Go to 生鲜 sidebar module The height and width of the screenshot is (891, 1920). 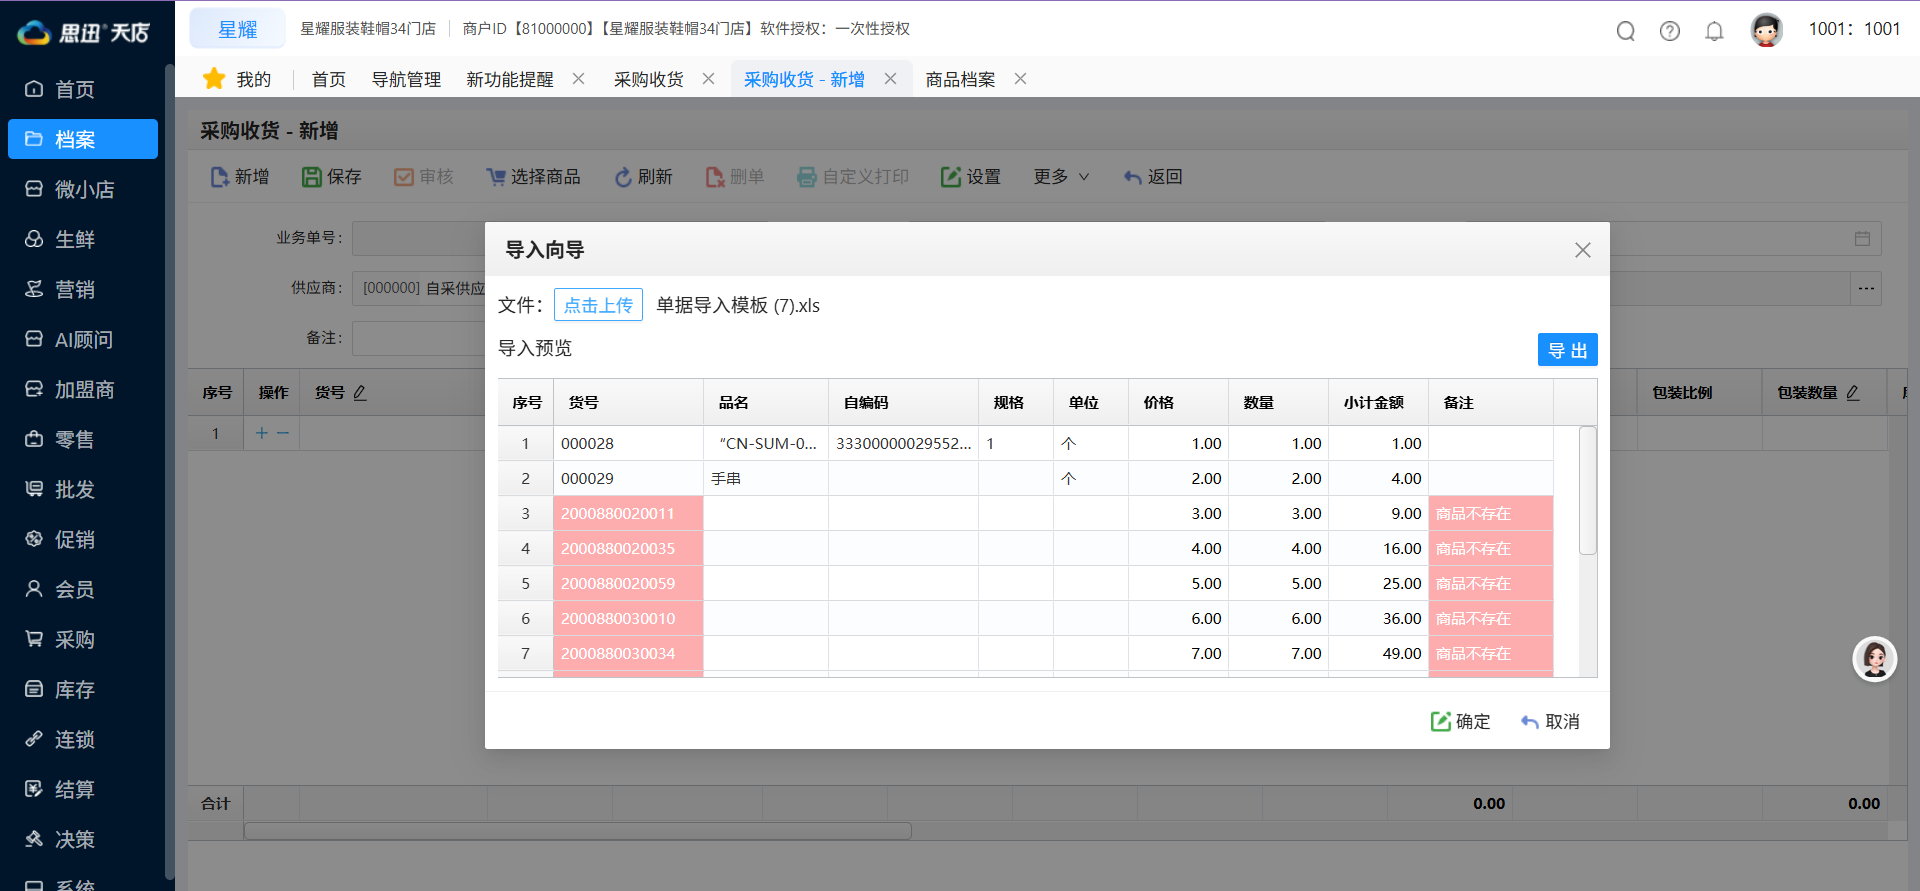[x=82, y=239]
